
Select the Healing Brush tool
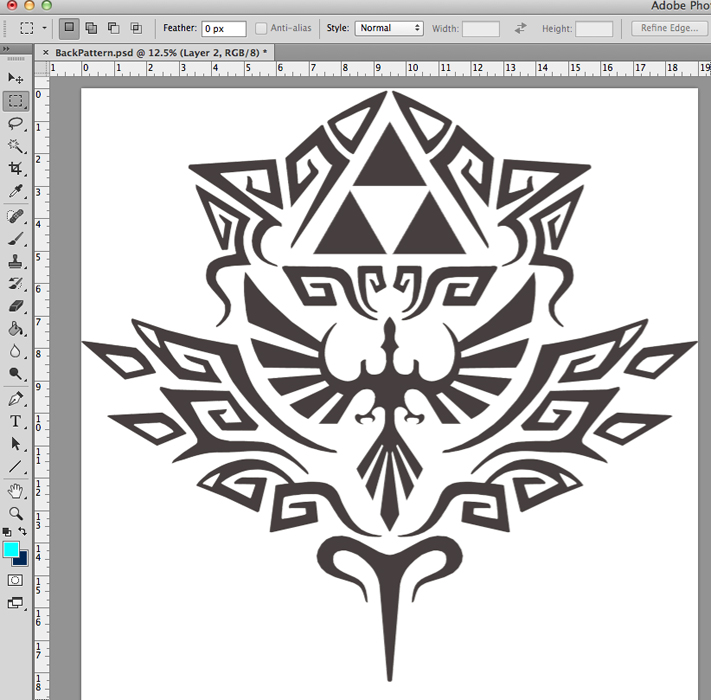[15, 216]
